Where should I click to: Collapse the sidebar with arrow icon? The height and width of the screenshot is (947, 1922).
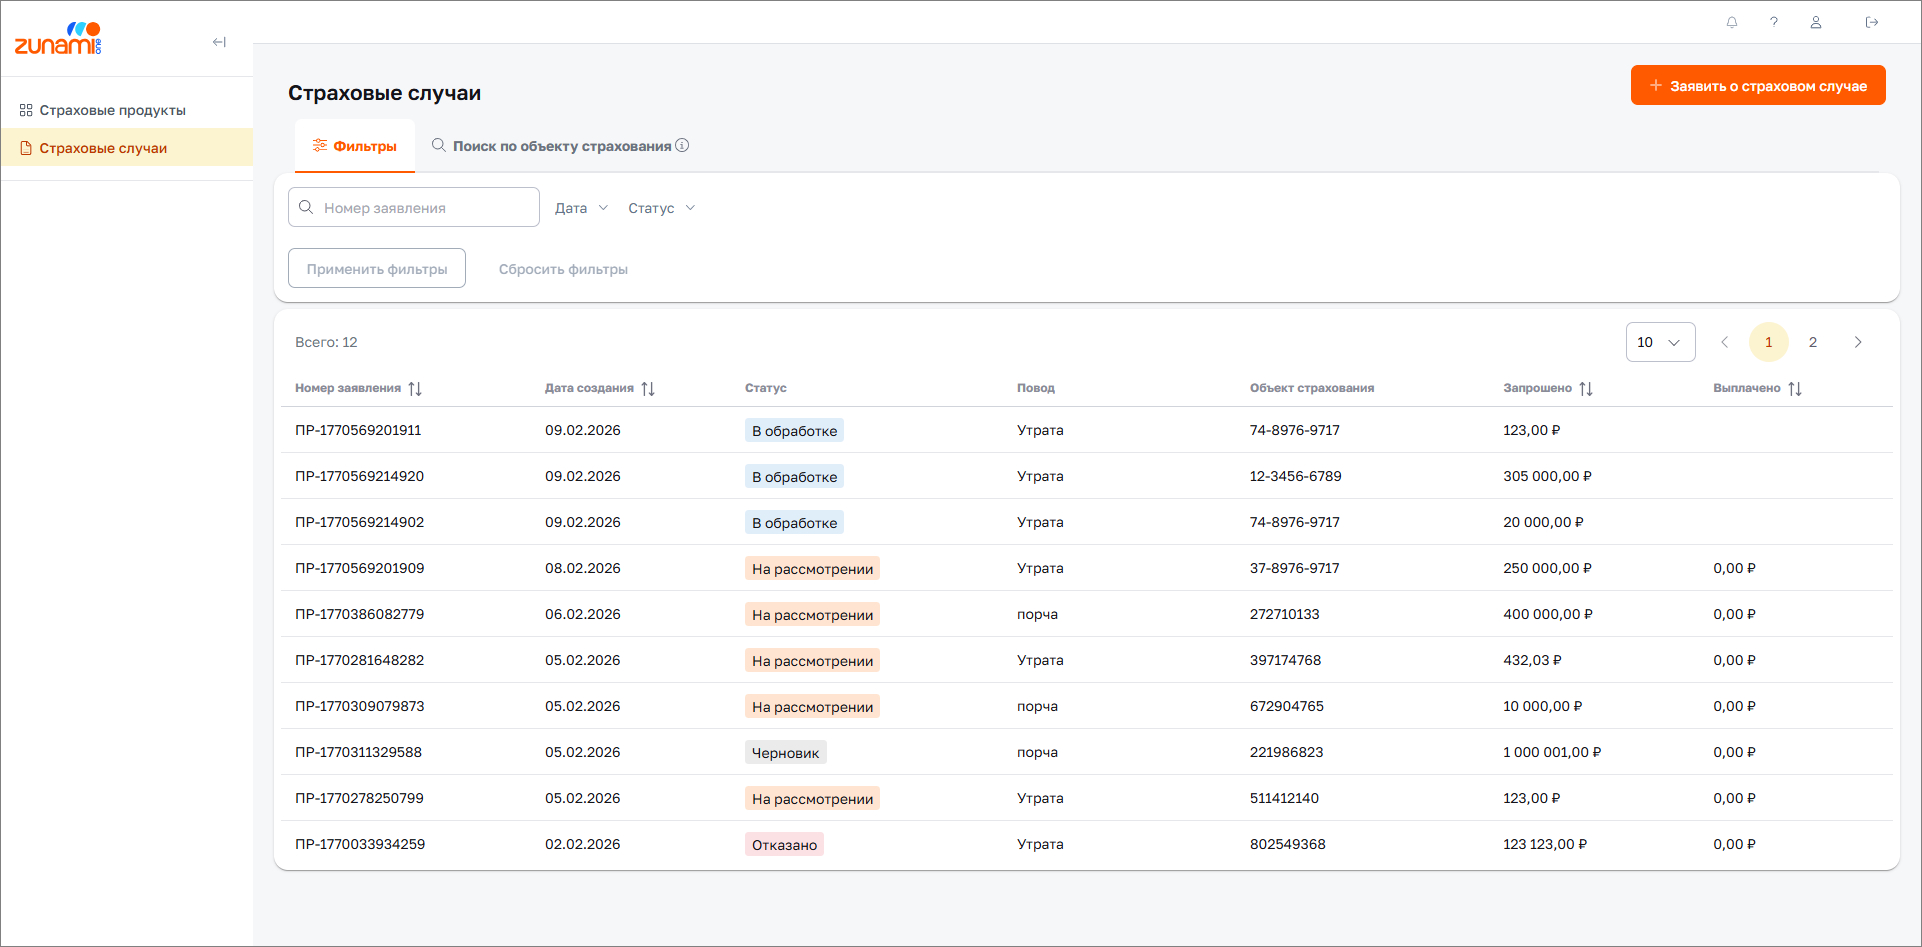[x=219, y=42]
